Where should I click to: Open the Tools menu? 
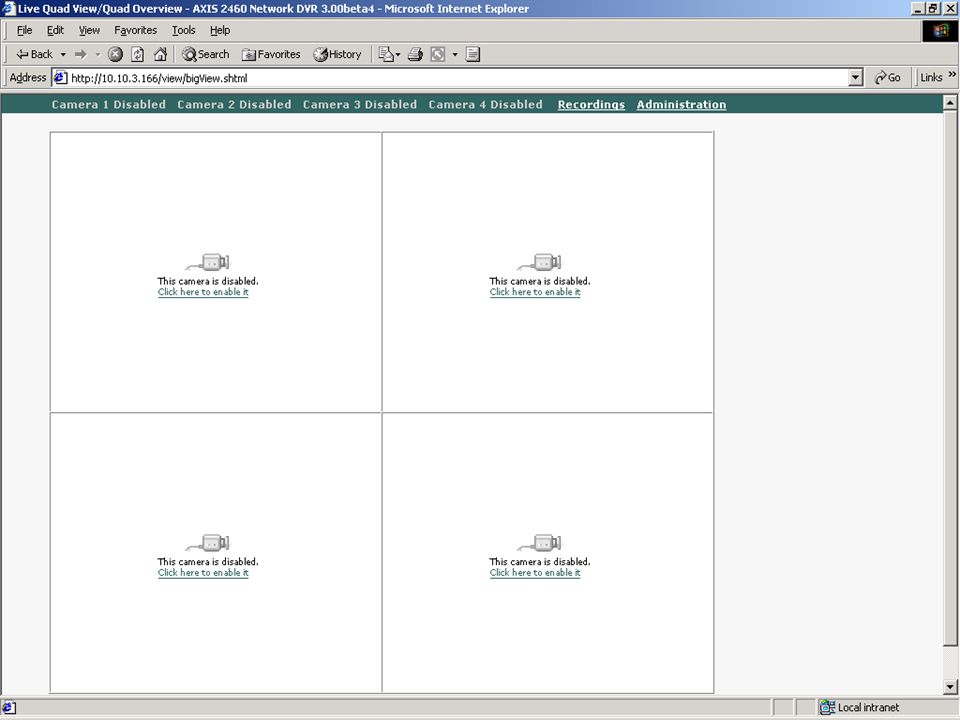(183, 30)
